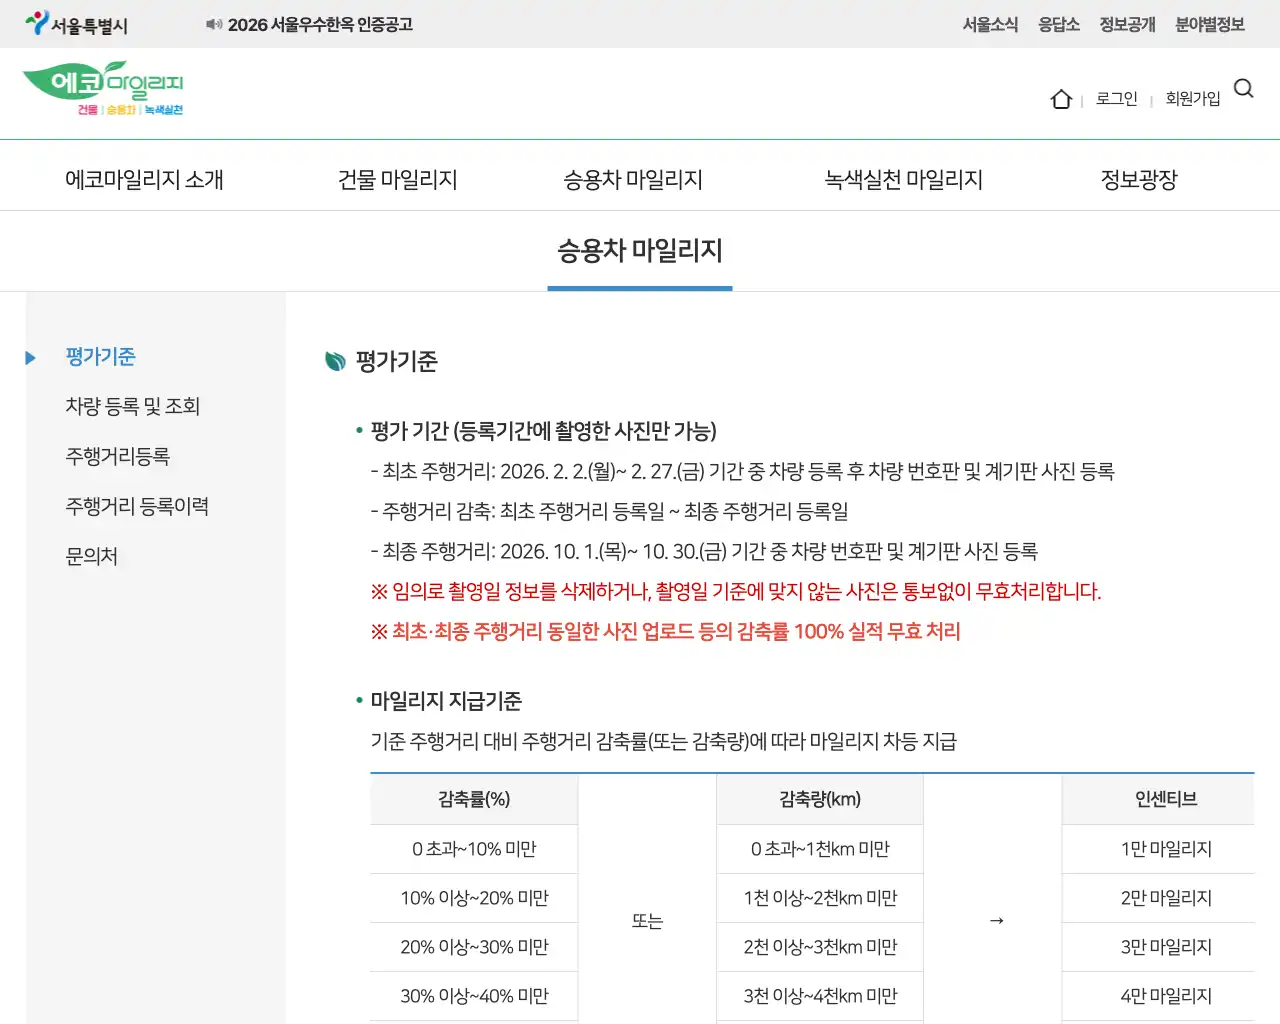Select 주행거리 등록이력 sidebar item
Viewport: 1280px width, 1024px height.
pos(137,506)
